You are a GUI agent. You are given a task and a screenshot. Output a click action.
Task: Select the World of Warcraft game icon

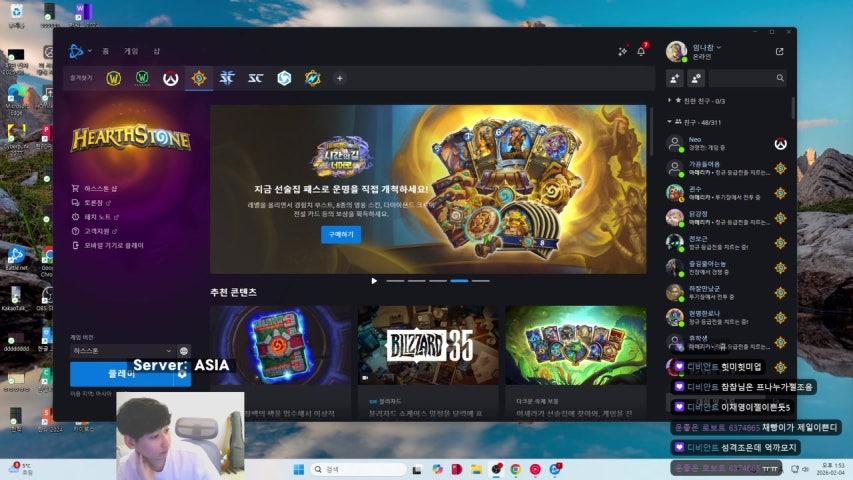[x=114, y=78]
